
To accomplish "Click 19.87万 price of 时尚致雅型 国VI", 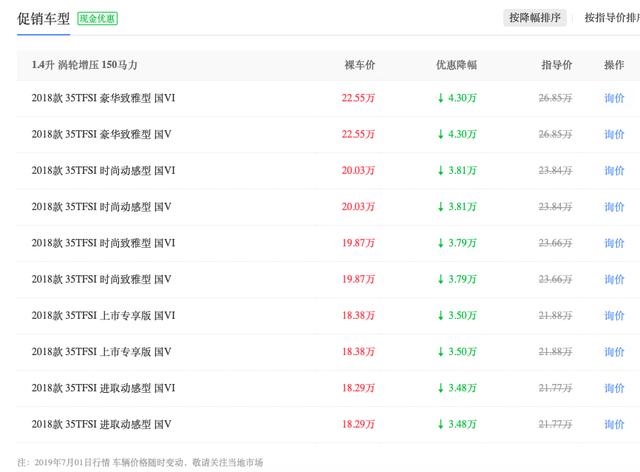I will coord(358,243).
